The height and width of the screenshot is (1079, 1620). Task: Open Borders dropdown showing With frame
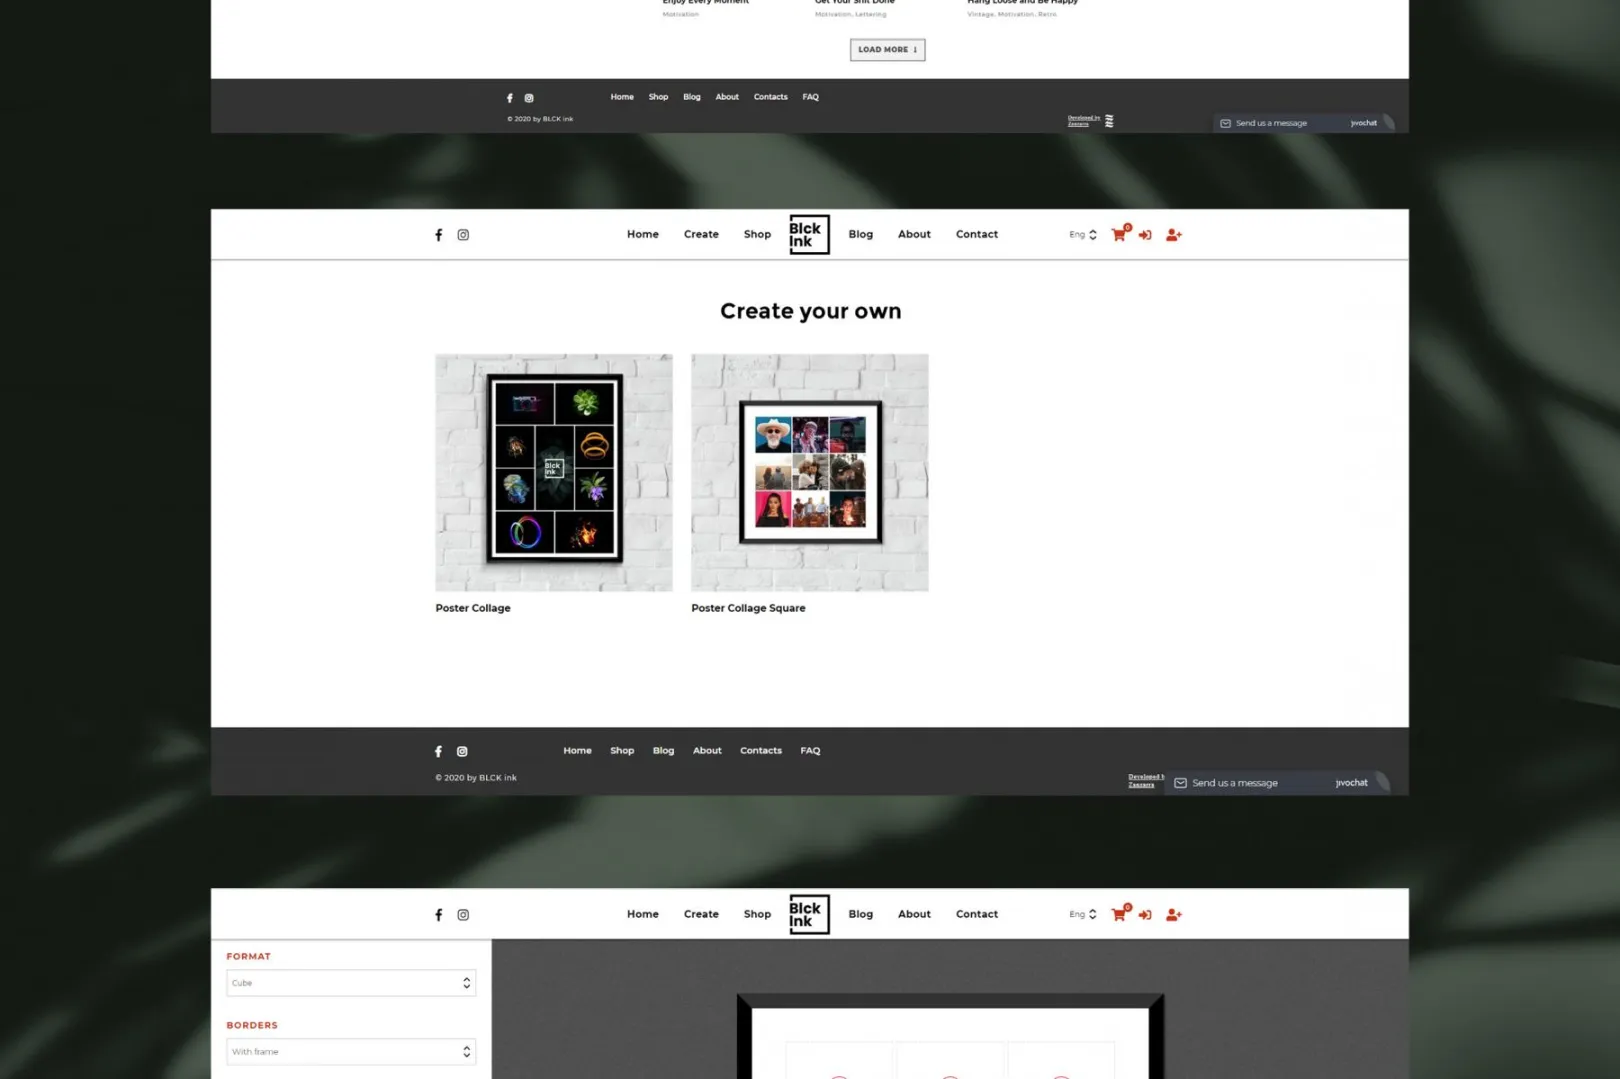click(x=351, y=1052)
